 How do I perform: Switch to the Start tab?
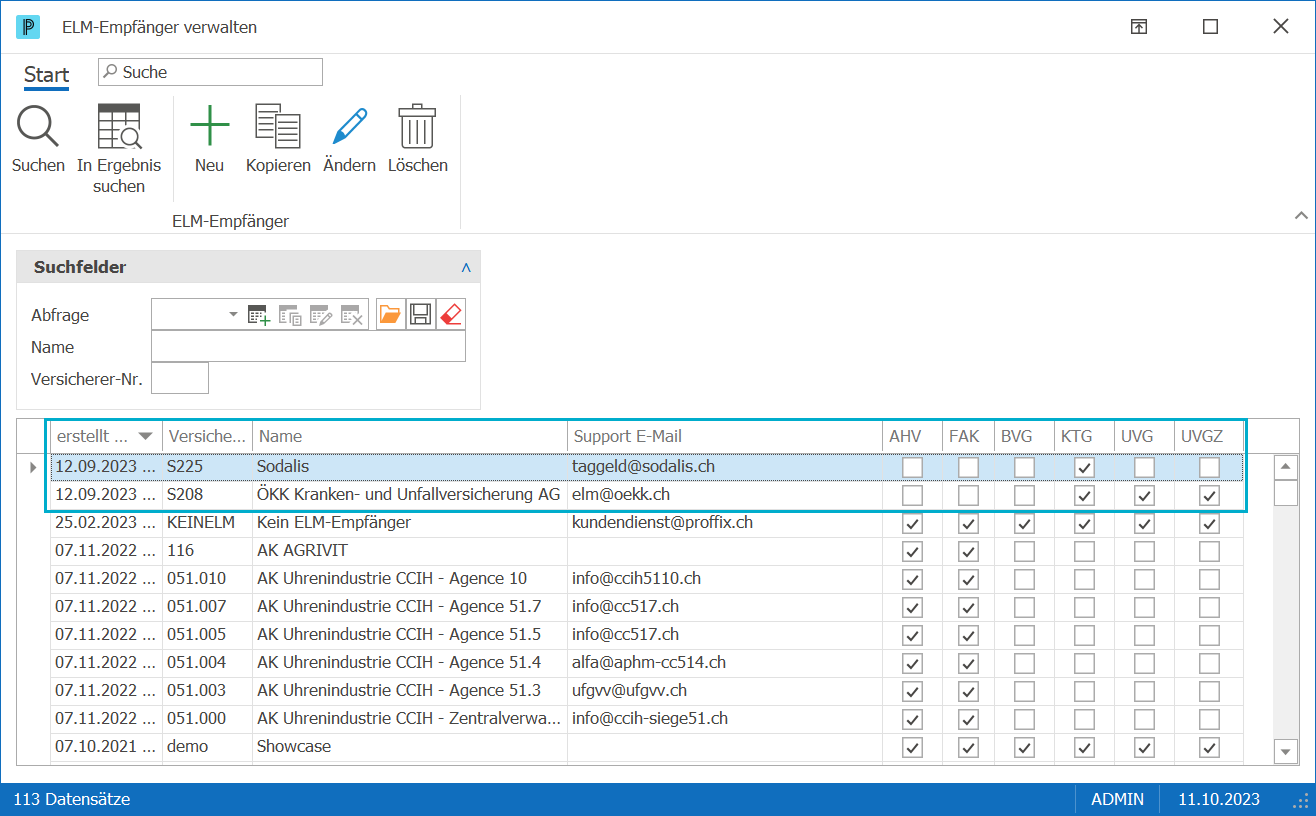coord(47,75)
